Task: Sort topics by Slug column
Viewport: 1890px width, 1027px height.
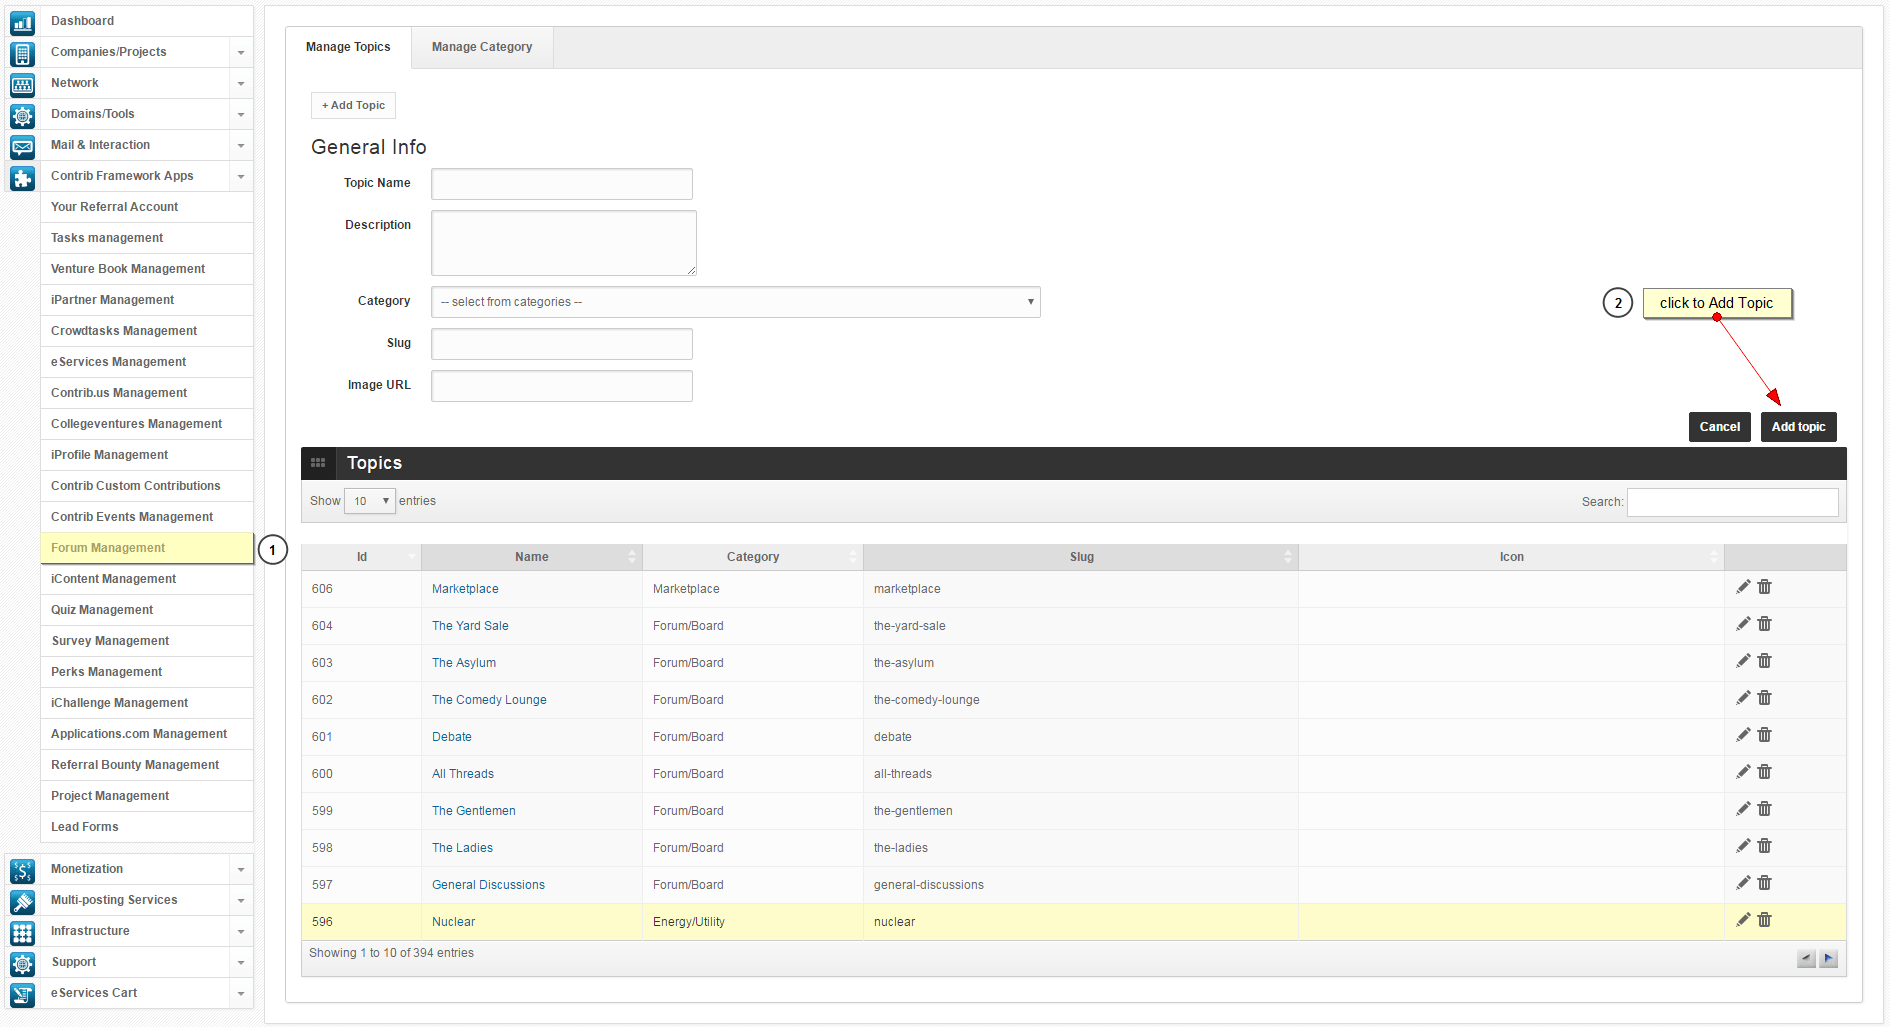Action: coord(1081,557)
